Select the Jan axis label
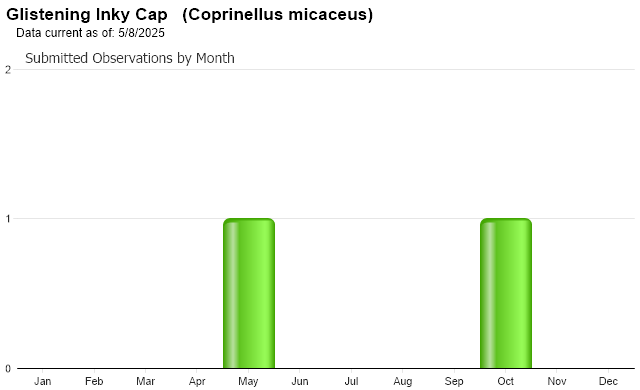Image resolution: width=640 pixels, height=390 pixels. (42, 381)
